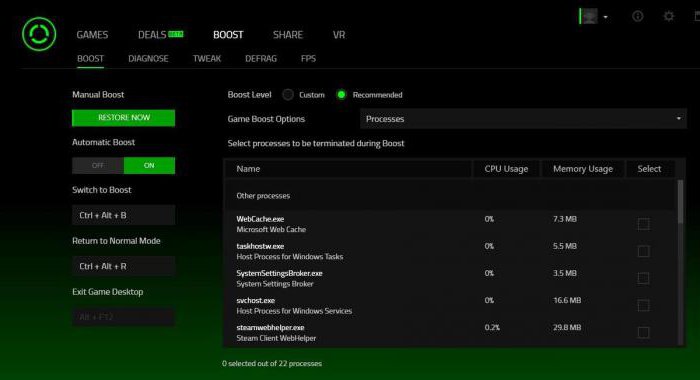Click the steamwebhelper.exe process name
This screenshot has height=380, width=700.
[x=270, y=328]
